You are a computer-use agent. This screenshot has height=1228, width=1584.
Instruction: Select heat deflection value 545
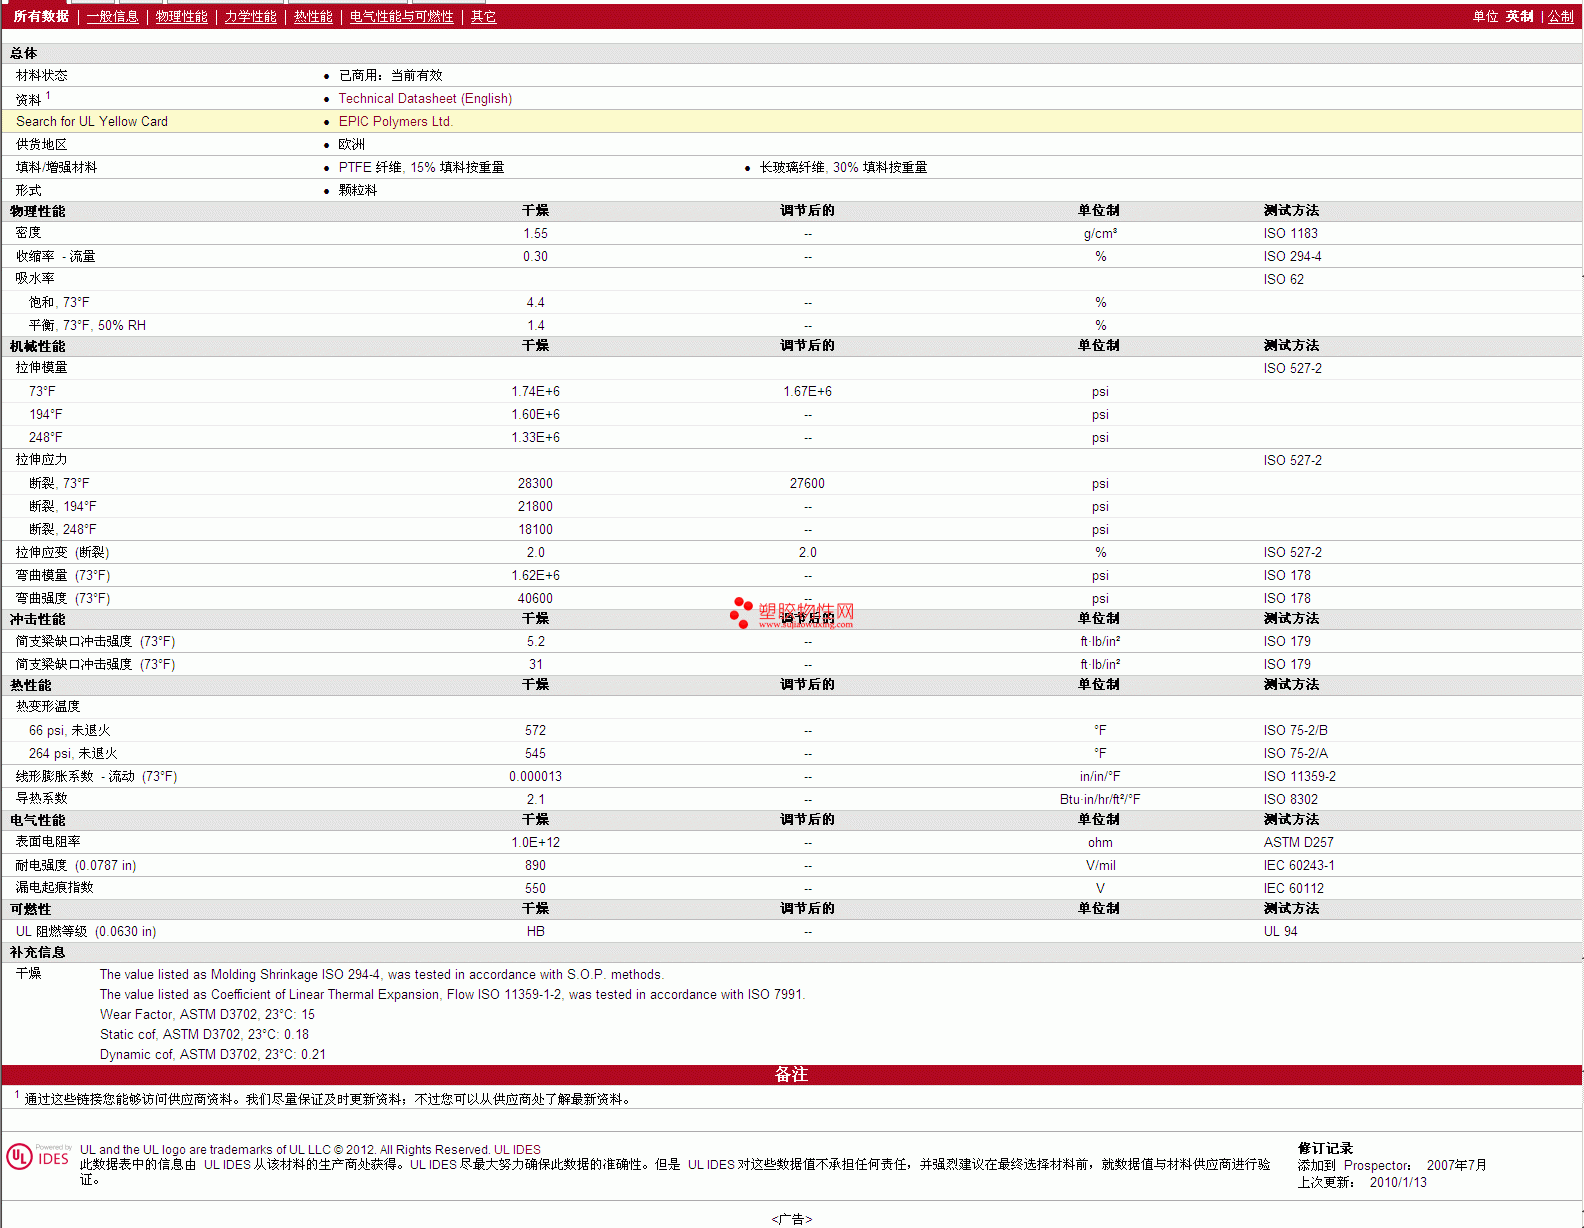point(535,753)
